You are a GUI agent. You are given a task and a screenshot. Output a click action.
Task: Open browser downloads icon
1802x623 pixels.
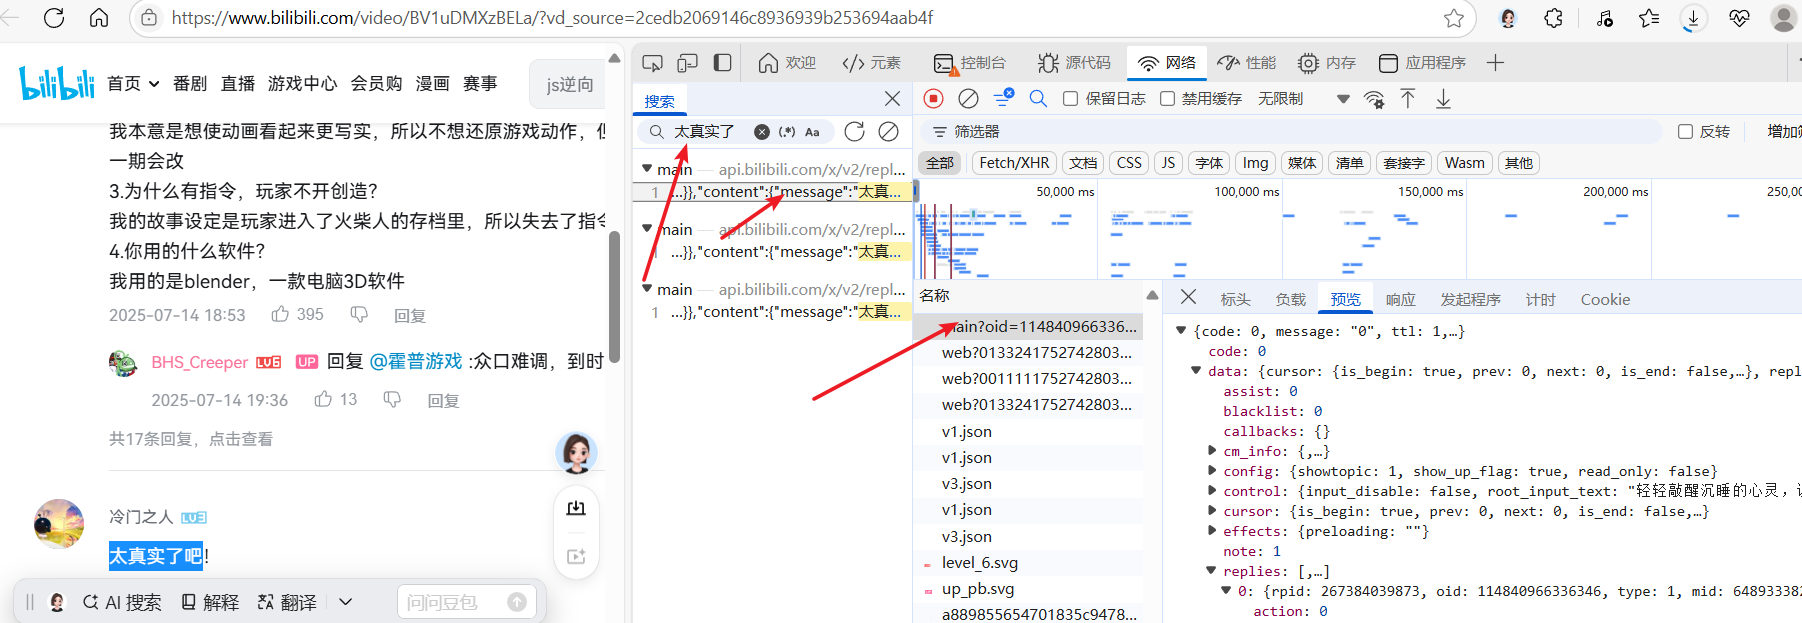1693,18
